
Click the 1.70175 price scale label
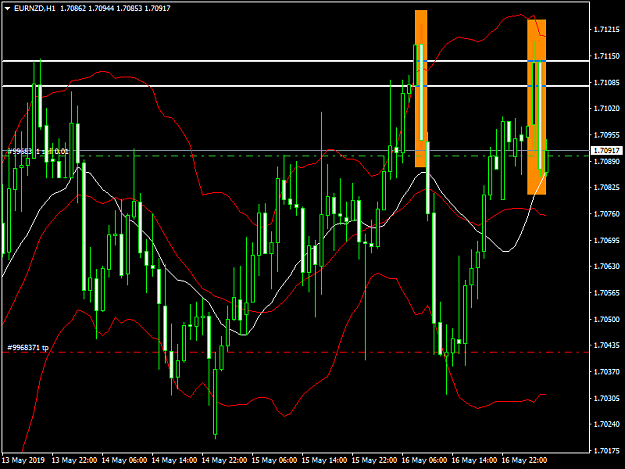(x=607, y=451)
